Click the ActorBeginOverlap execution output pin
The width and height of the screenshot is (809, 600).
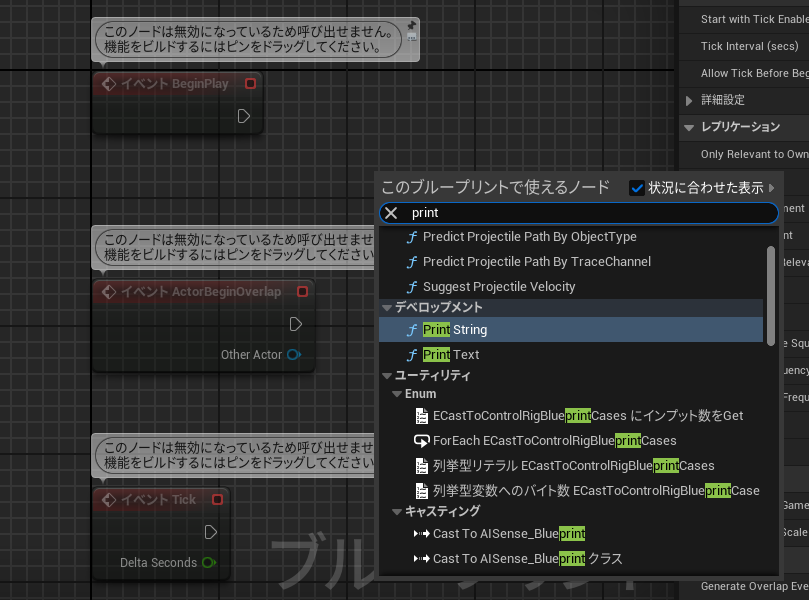[295, 324]
